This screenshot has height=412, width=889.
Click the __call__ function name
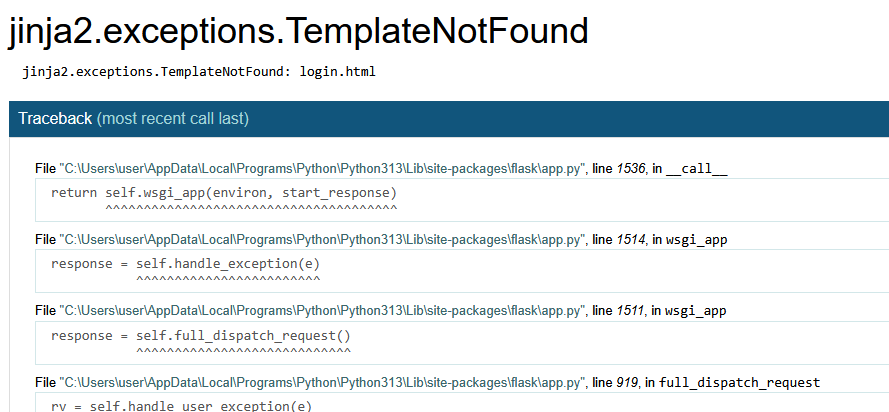[696, 169]
